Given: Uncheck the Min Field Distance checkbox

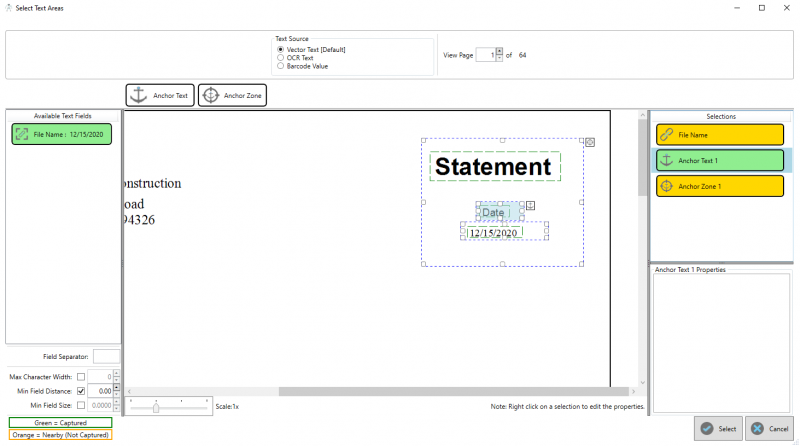Looking at the screenshot, I should click(x=81, y=391).
